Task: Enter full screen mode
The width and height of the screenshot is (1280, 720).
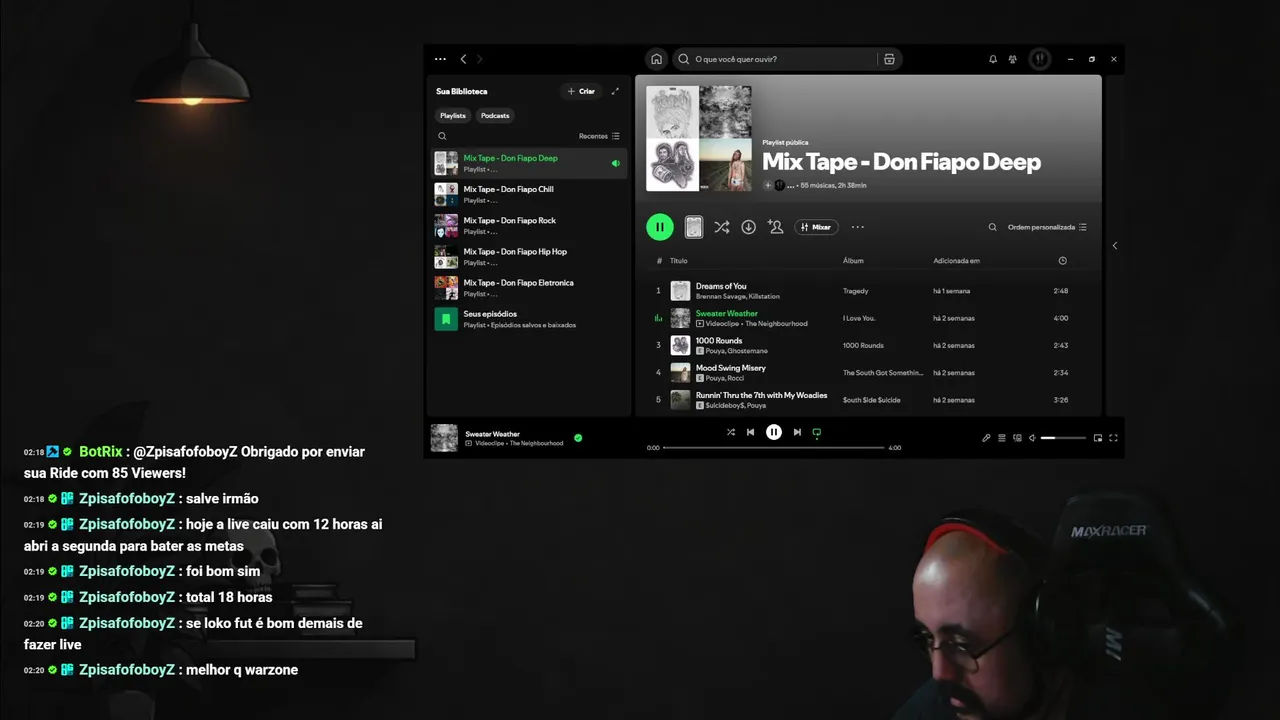Action: [x=1113, y=438]
